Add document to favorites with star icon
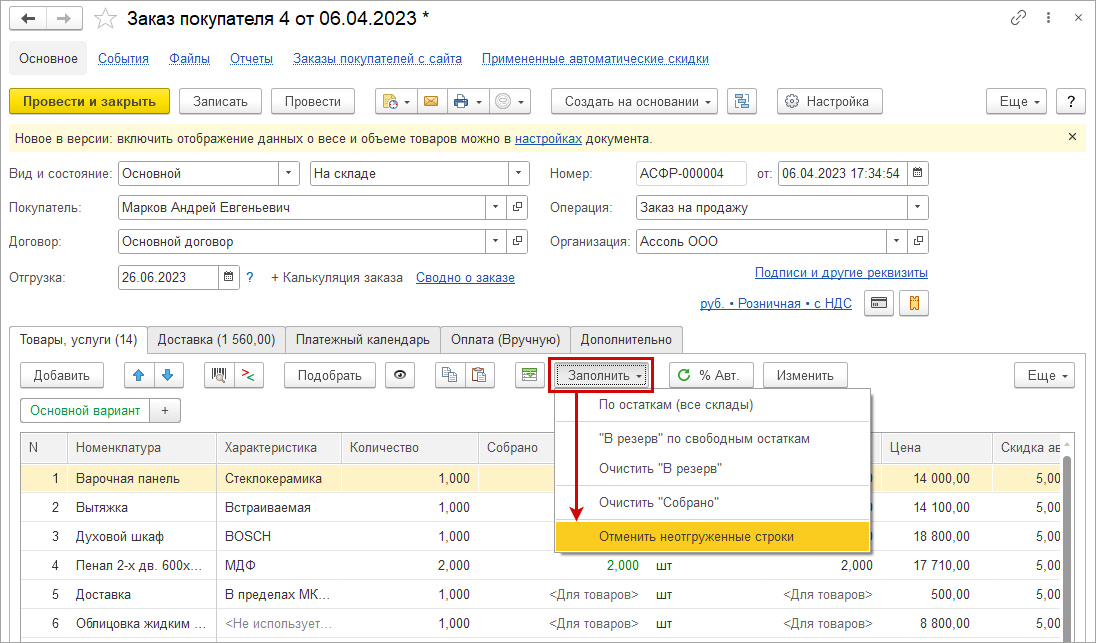Image resolution: width=1096 pixels, height=643 pixels. tap(105, 19)
